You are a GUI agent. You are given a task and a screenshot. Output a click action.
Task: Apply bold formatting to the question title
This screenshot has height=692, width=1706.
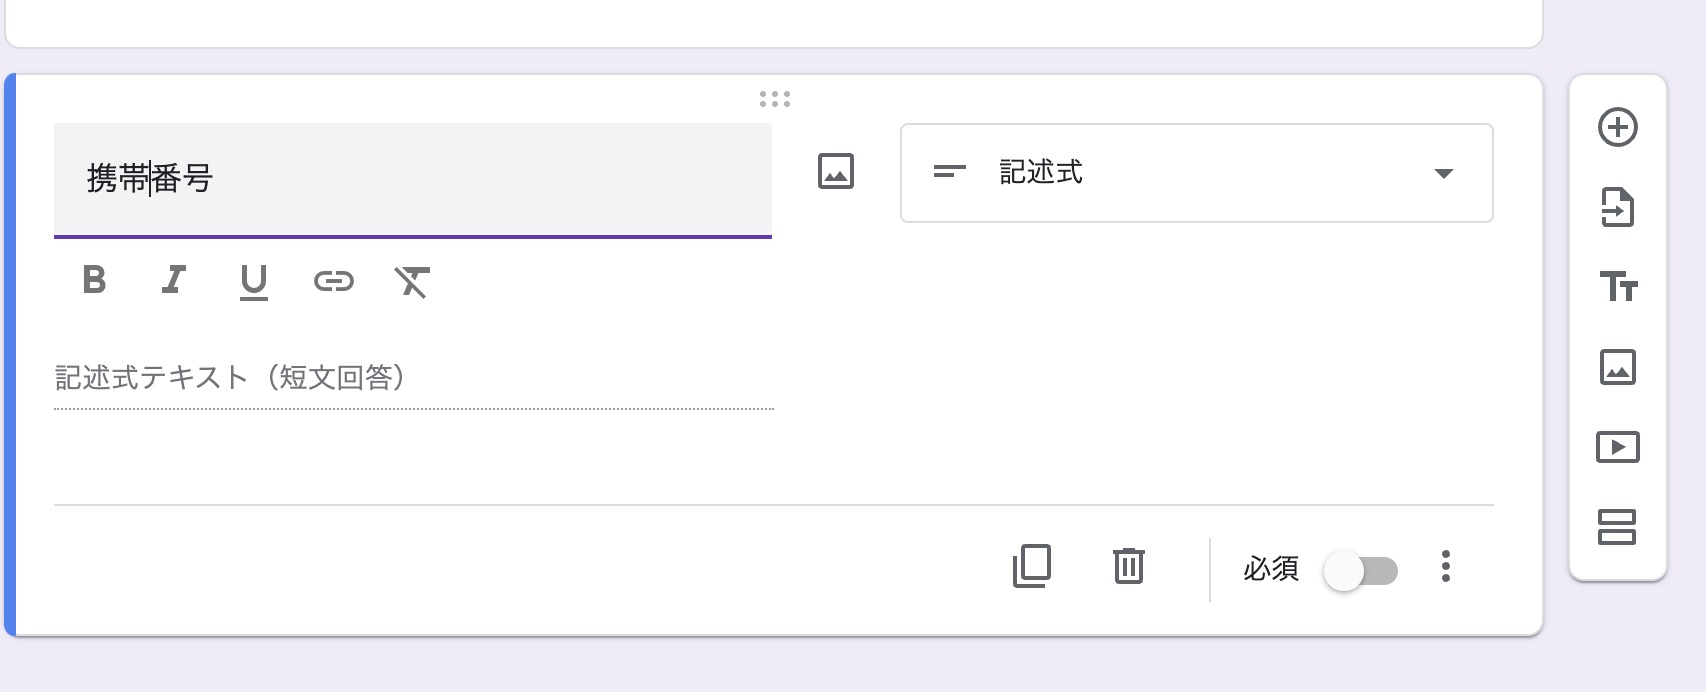pyautogui.click(x=94, y=280)
